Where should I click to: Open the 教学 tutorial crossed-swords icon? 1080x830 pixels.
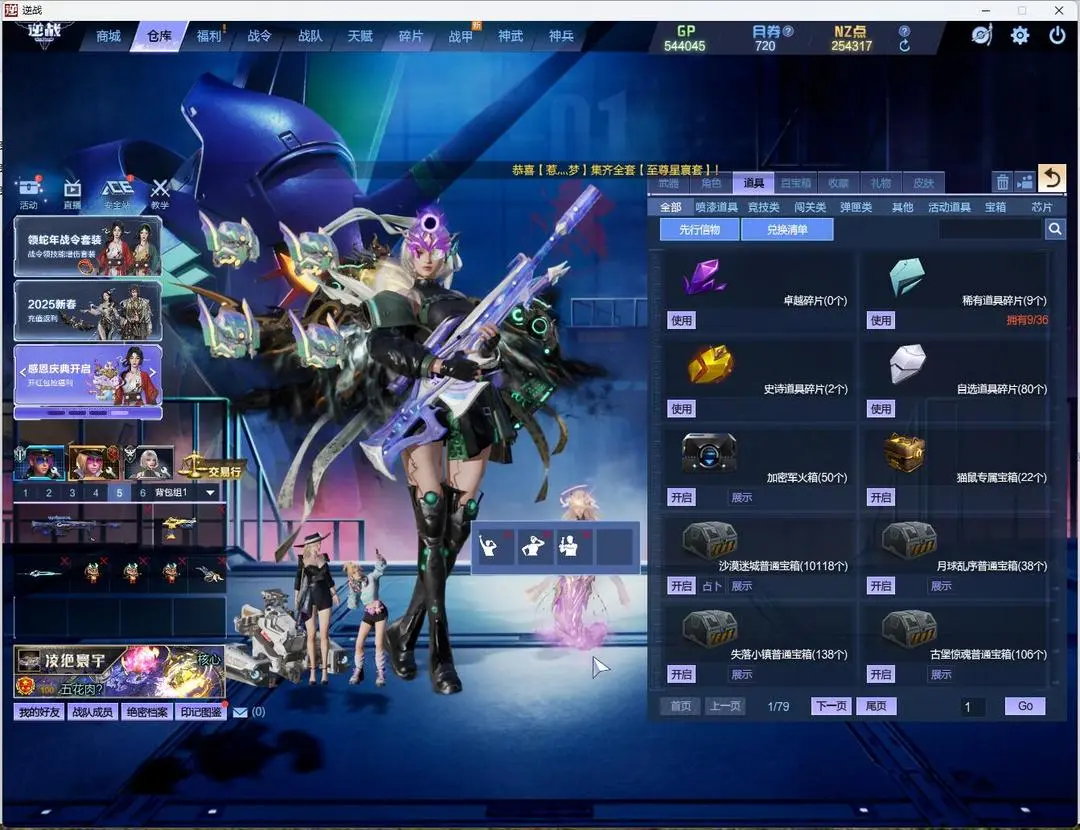[x=160, y=194]
